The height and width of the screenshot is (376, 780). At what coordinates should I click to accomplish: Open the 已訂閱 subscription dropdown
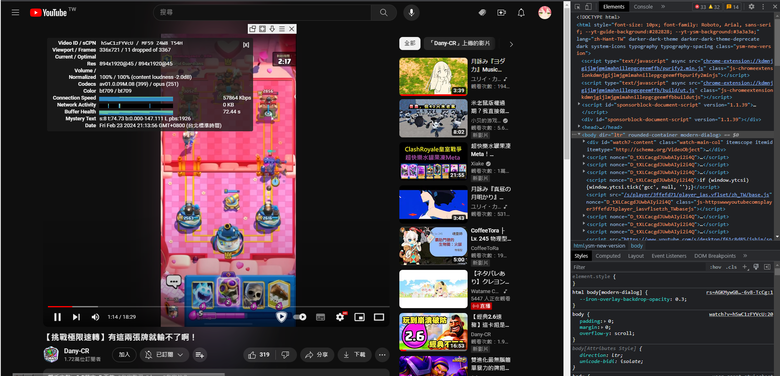164,355
